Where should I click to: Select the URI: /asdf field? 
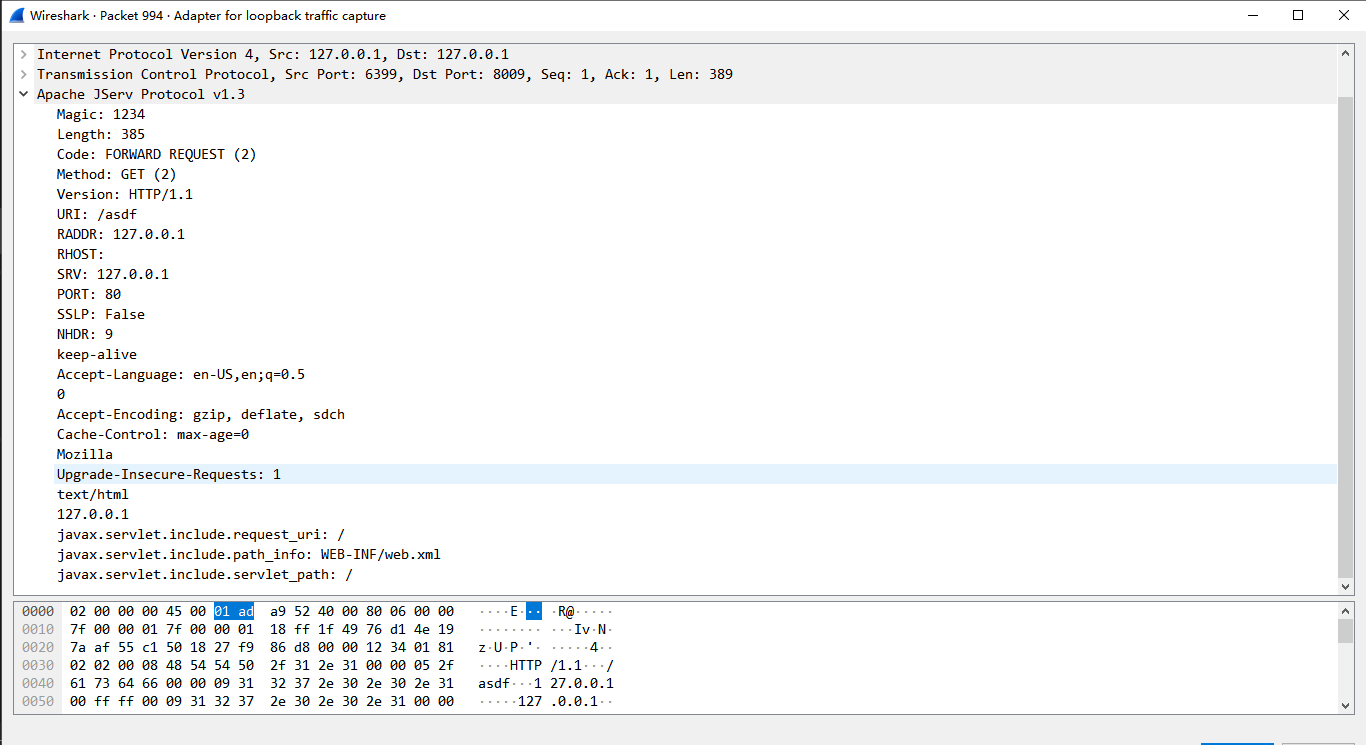click(97, 214)
